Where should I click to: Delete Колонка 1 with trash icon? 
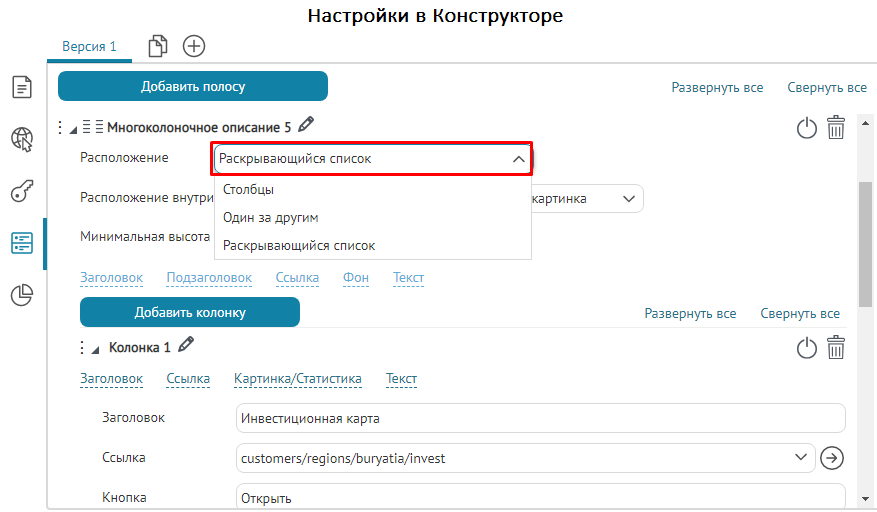click(836, 347)
